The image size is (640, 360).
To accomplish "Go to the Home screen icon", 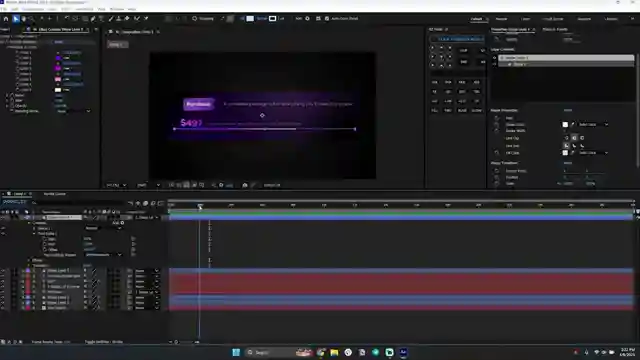I will point(6,19).
